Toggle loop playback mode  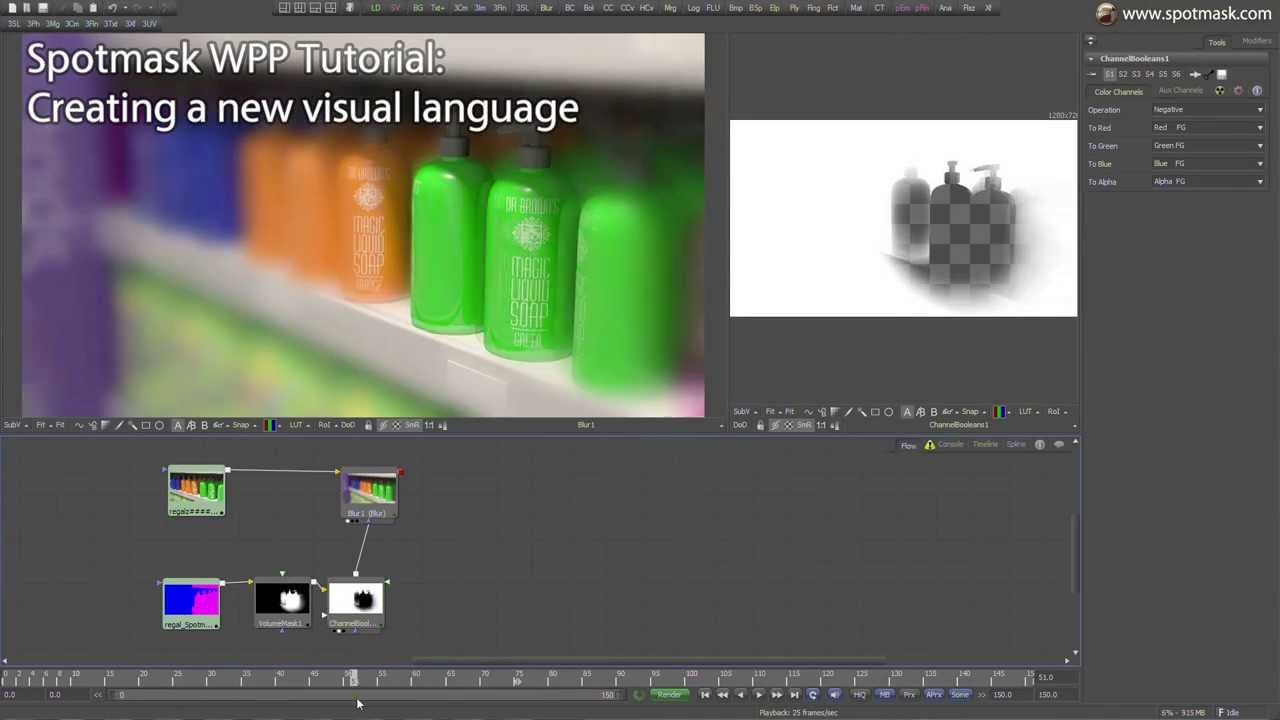pos(812,695)
